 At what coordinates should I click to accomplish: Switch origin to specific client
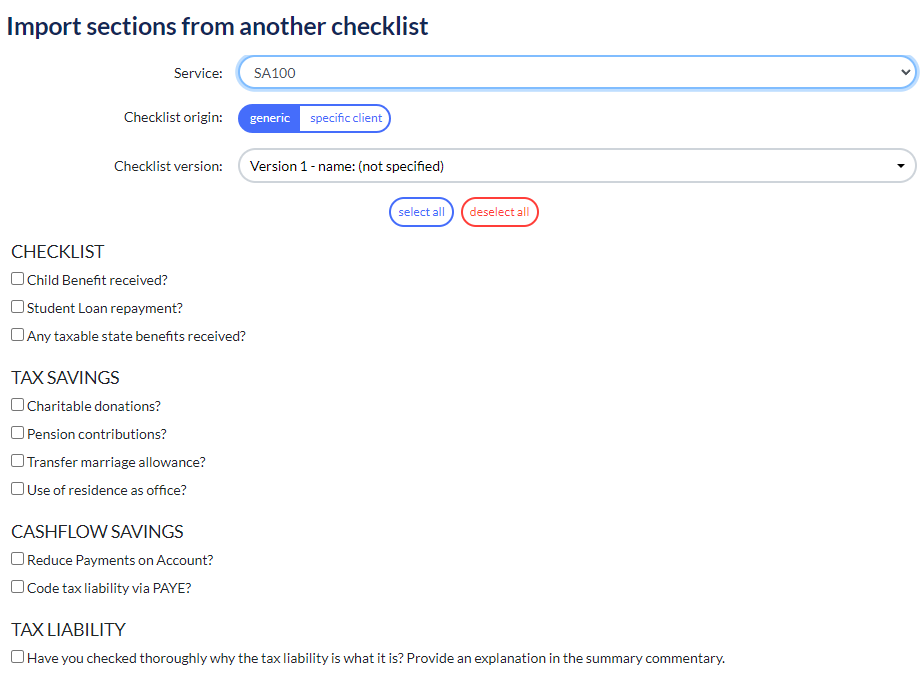point(346,118)
